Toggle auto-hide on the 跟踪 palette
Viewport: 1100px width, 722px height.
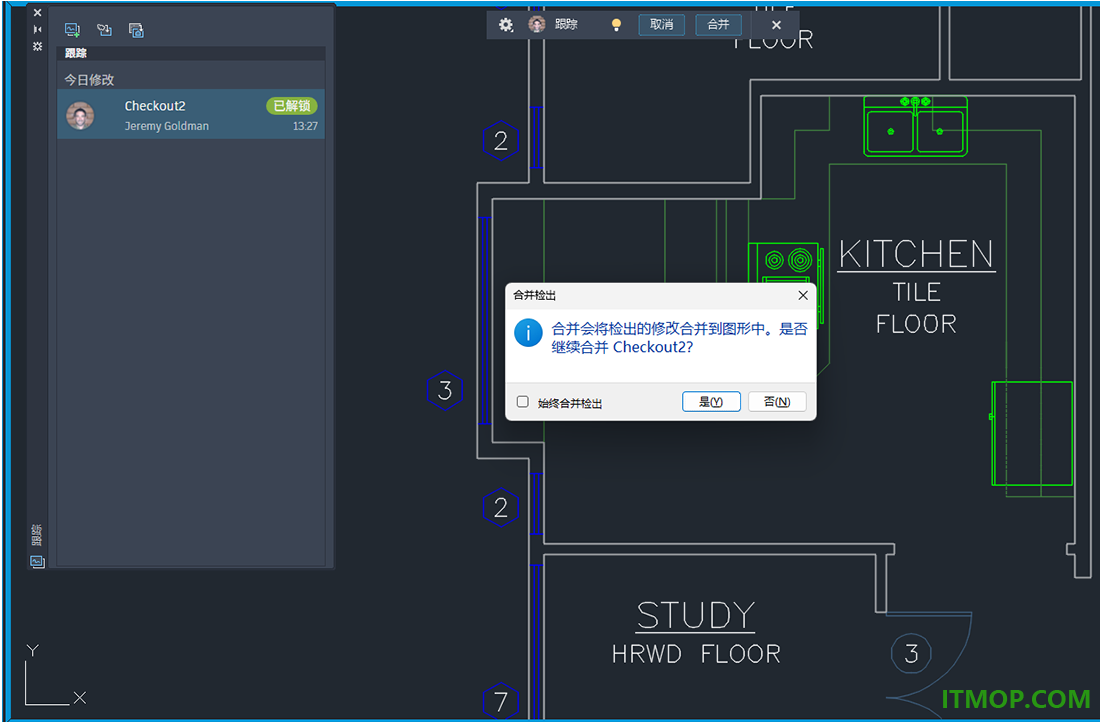point(37,29)
